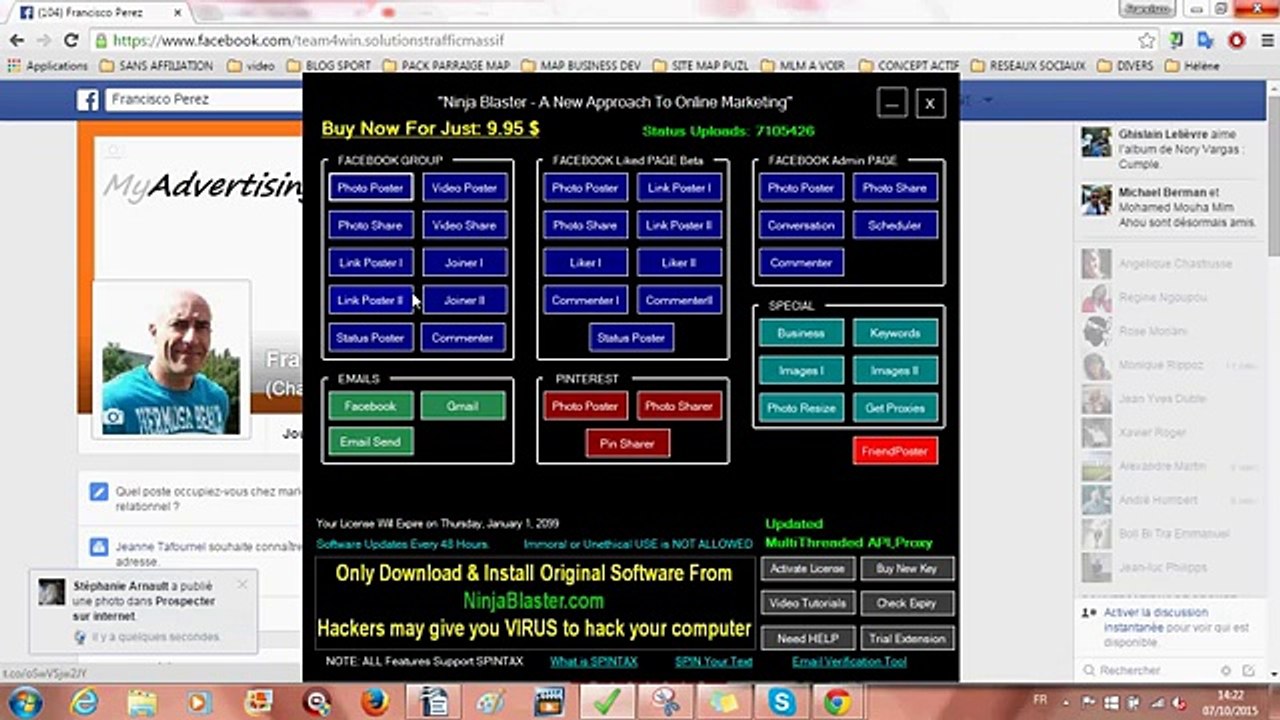Open the CONCEPT ACTIF bookmark folder
The width and height of the screenshot is (1280, 720).
(x=908, y=66)
